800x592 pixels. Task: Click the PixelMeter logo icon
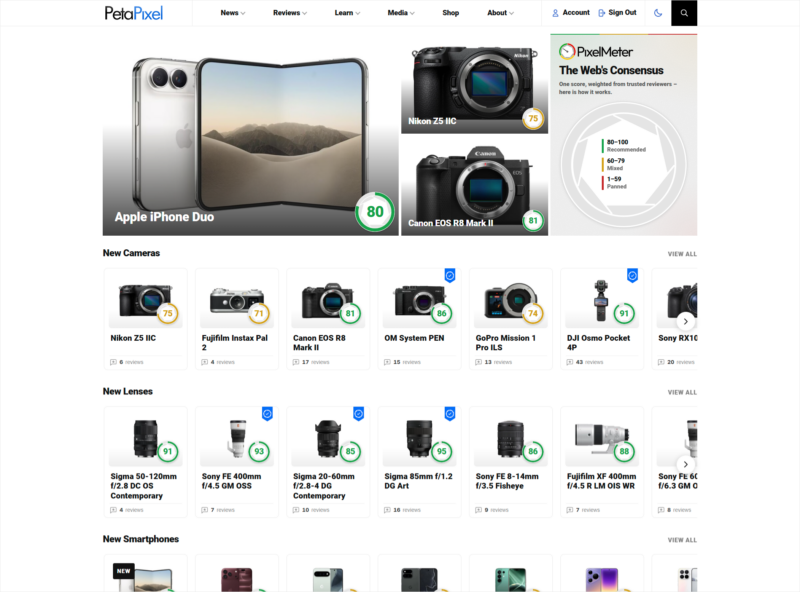pos(567,52)
